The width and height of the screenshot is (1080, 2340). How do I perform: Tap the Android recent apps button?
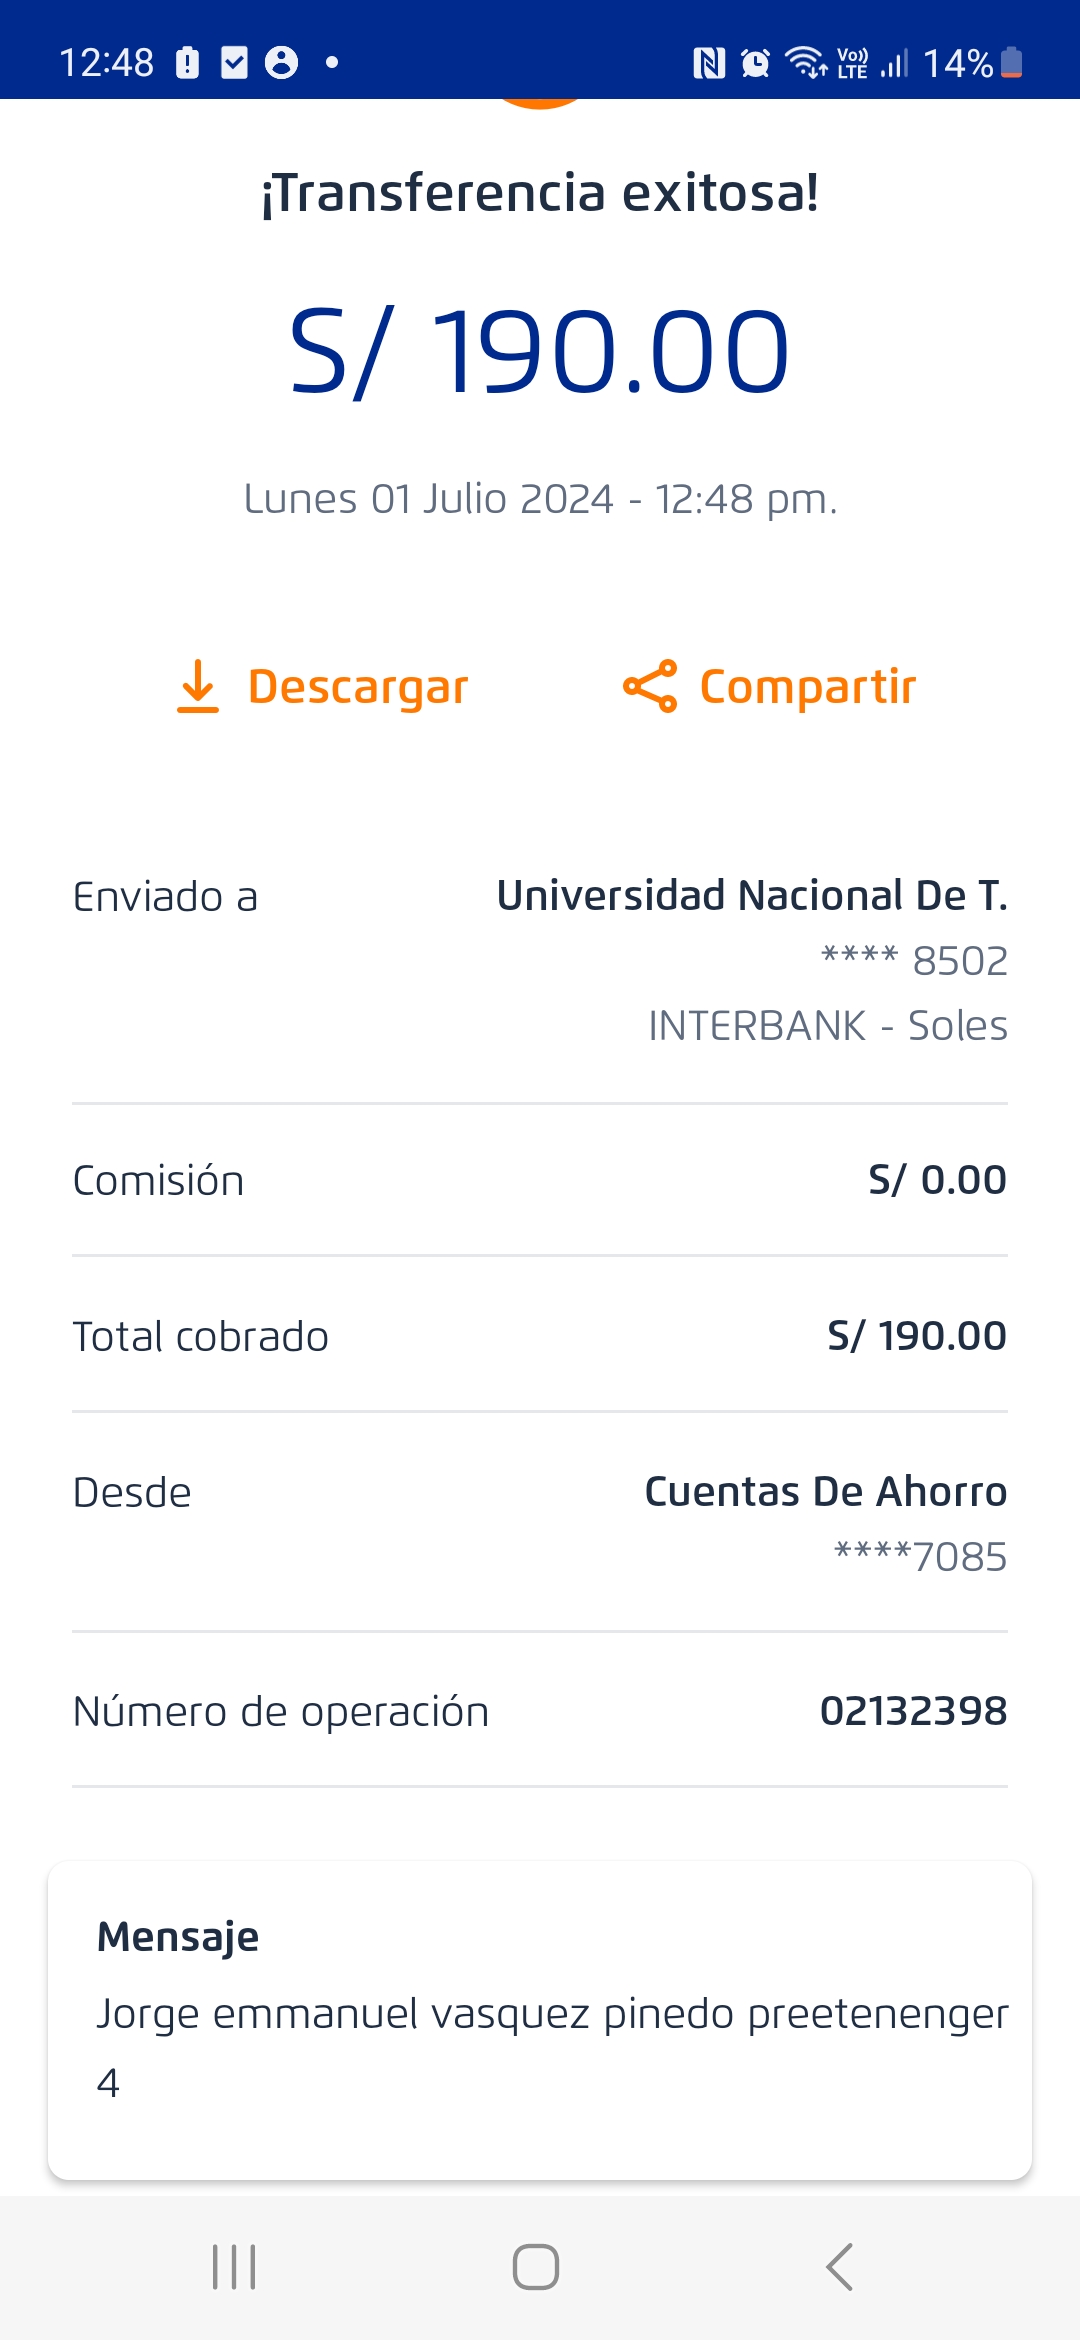(234, 2267)
